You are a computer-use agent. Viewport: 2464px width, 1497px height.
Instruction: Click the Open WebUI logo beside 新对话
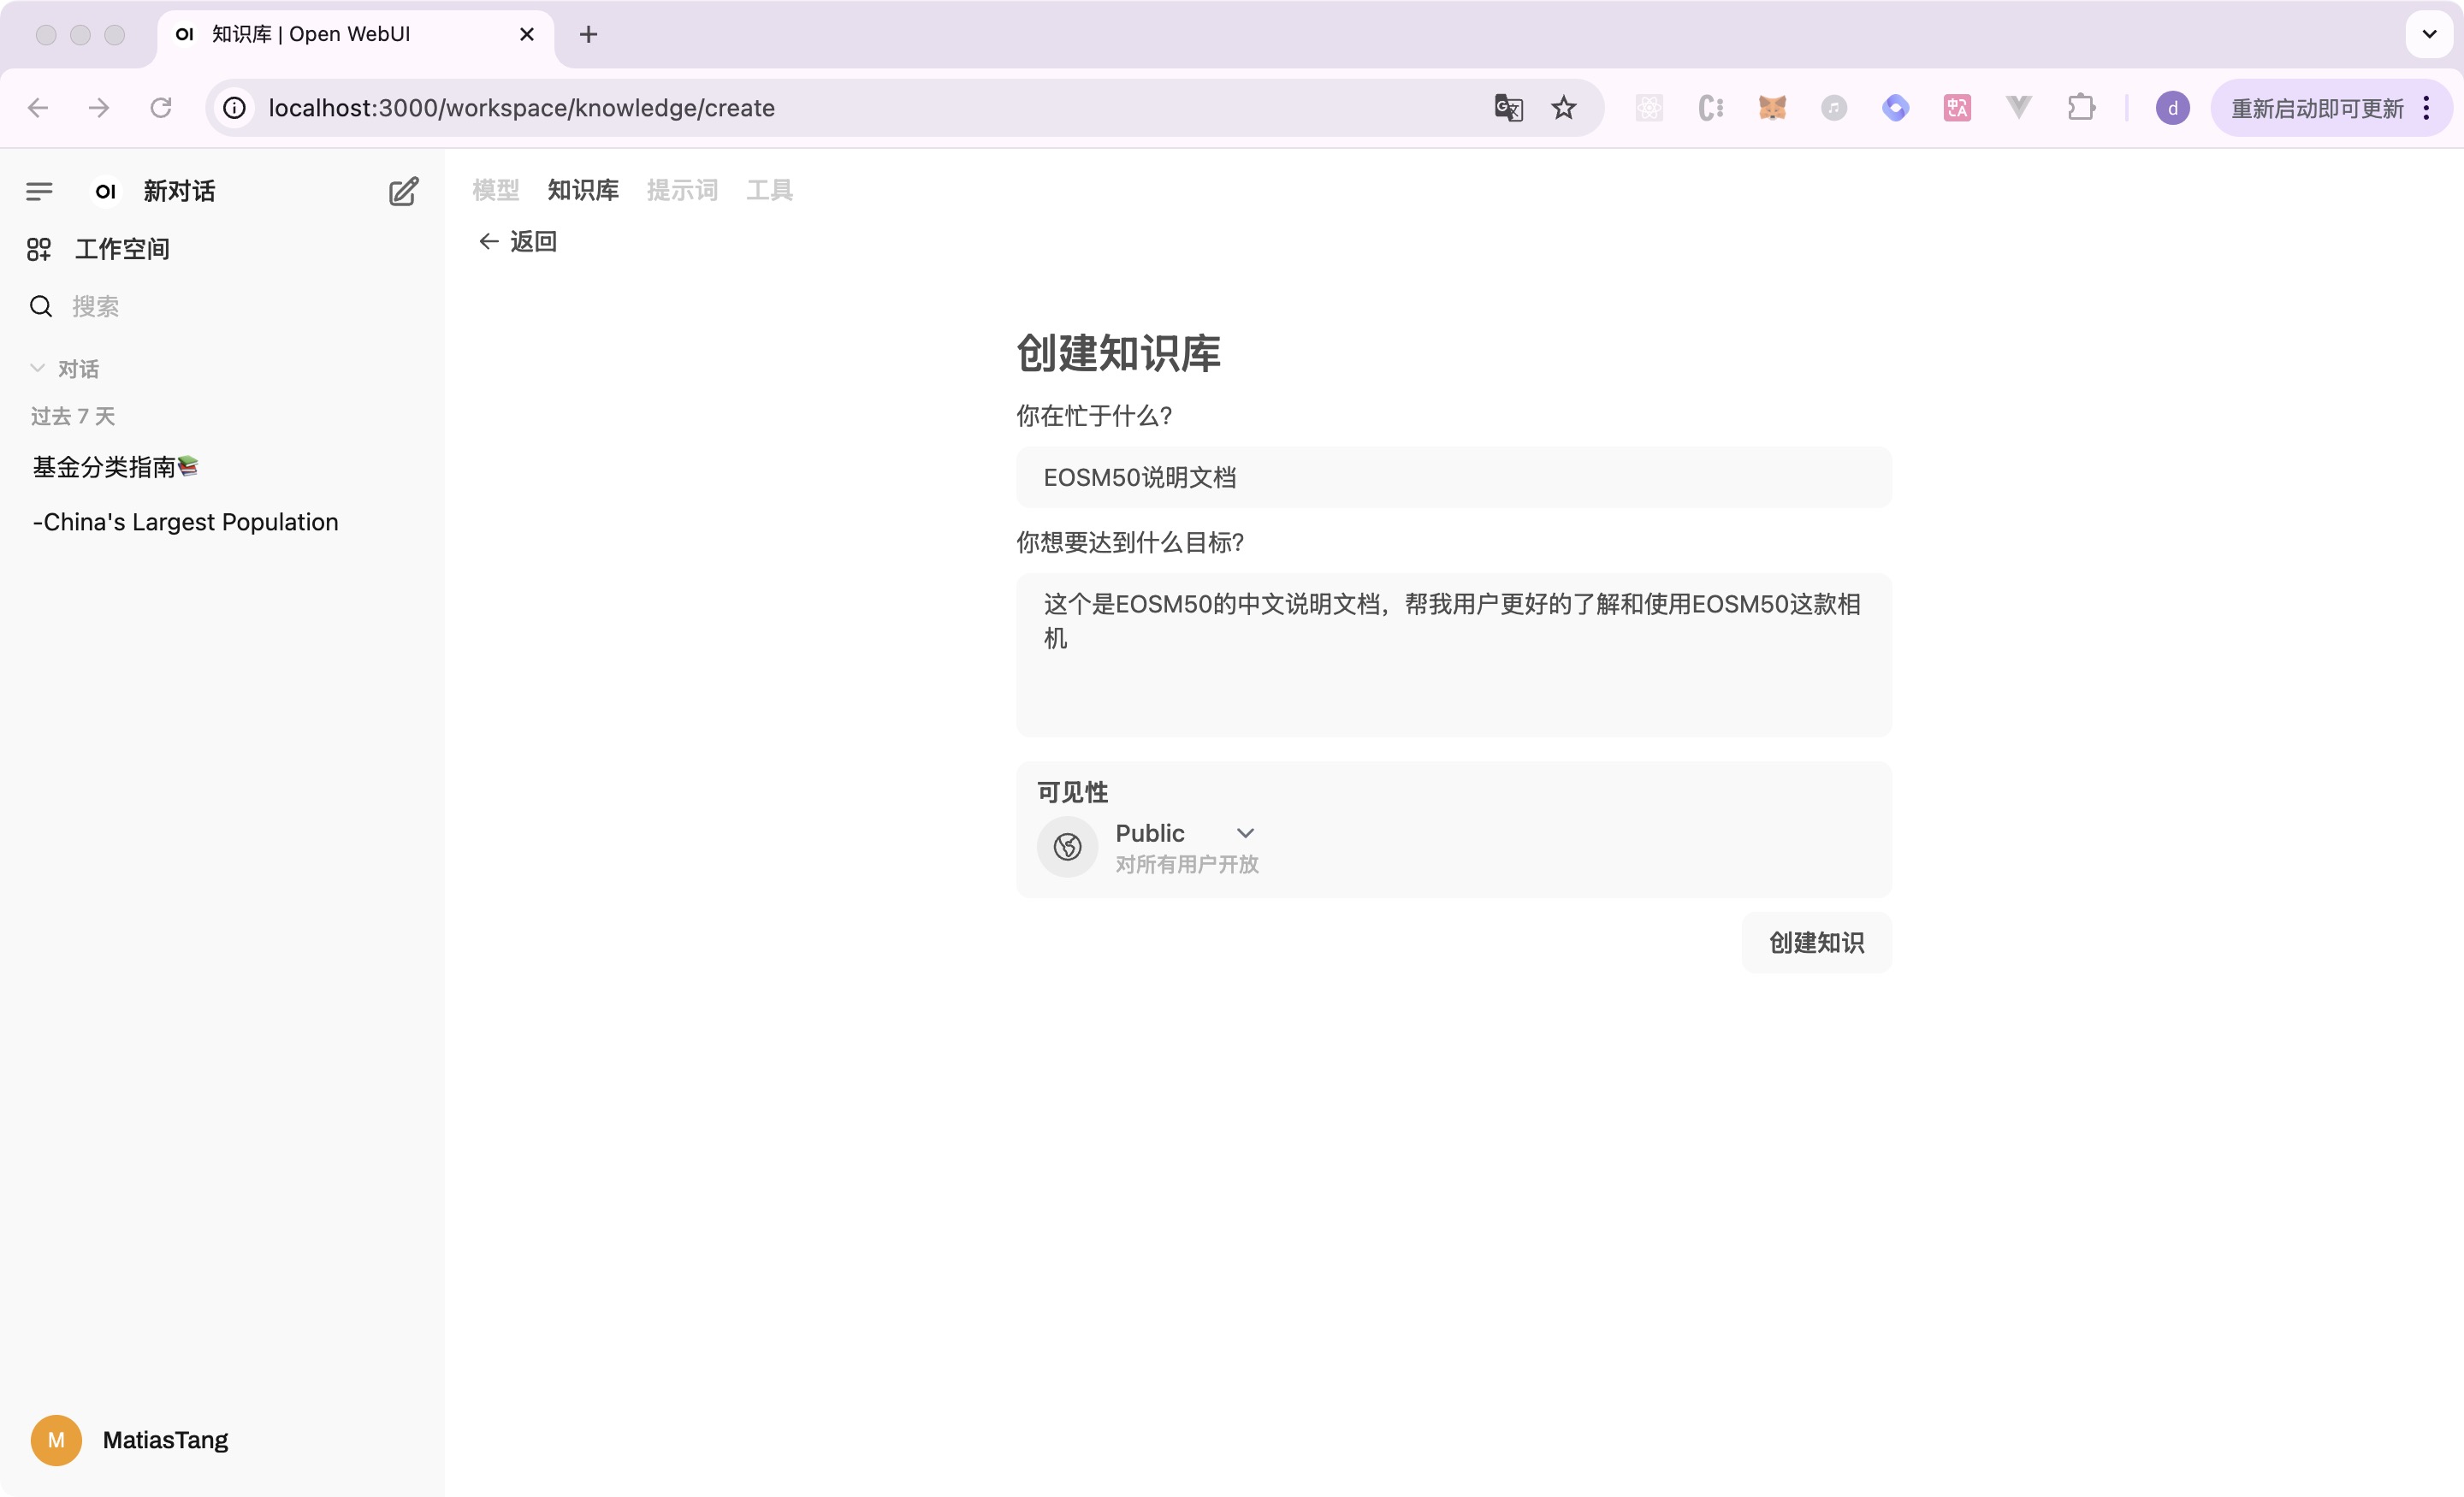[106, 191]
